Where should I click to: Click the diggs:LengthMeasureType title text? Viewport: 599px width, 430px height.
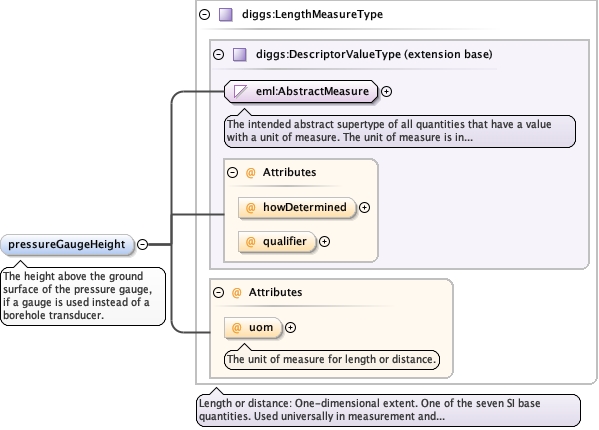(312, 15)
